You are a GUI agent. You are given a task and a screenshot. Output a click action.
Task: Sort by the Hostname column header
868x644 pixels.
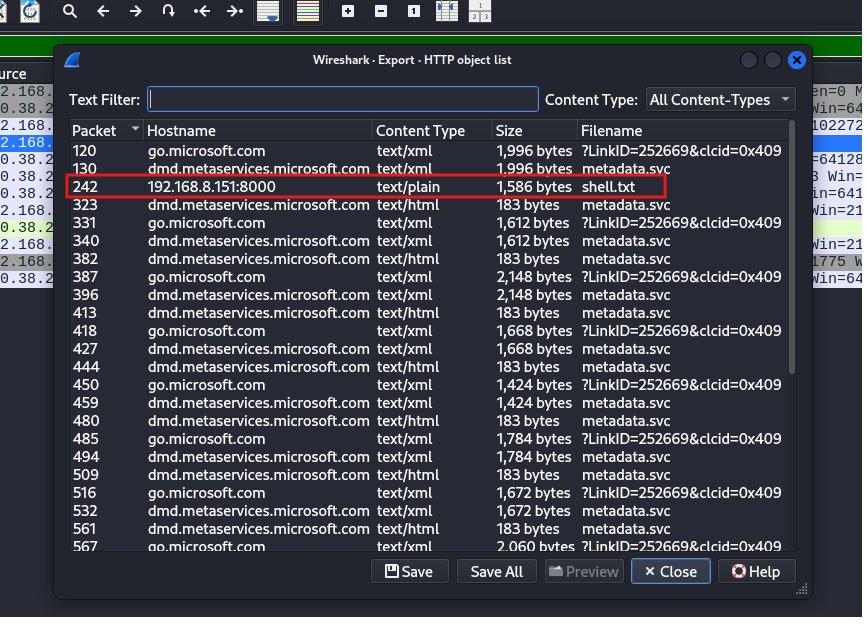coord(258,131)
